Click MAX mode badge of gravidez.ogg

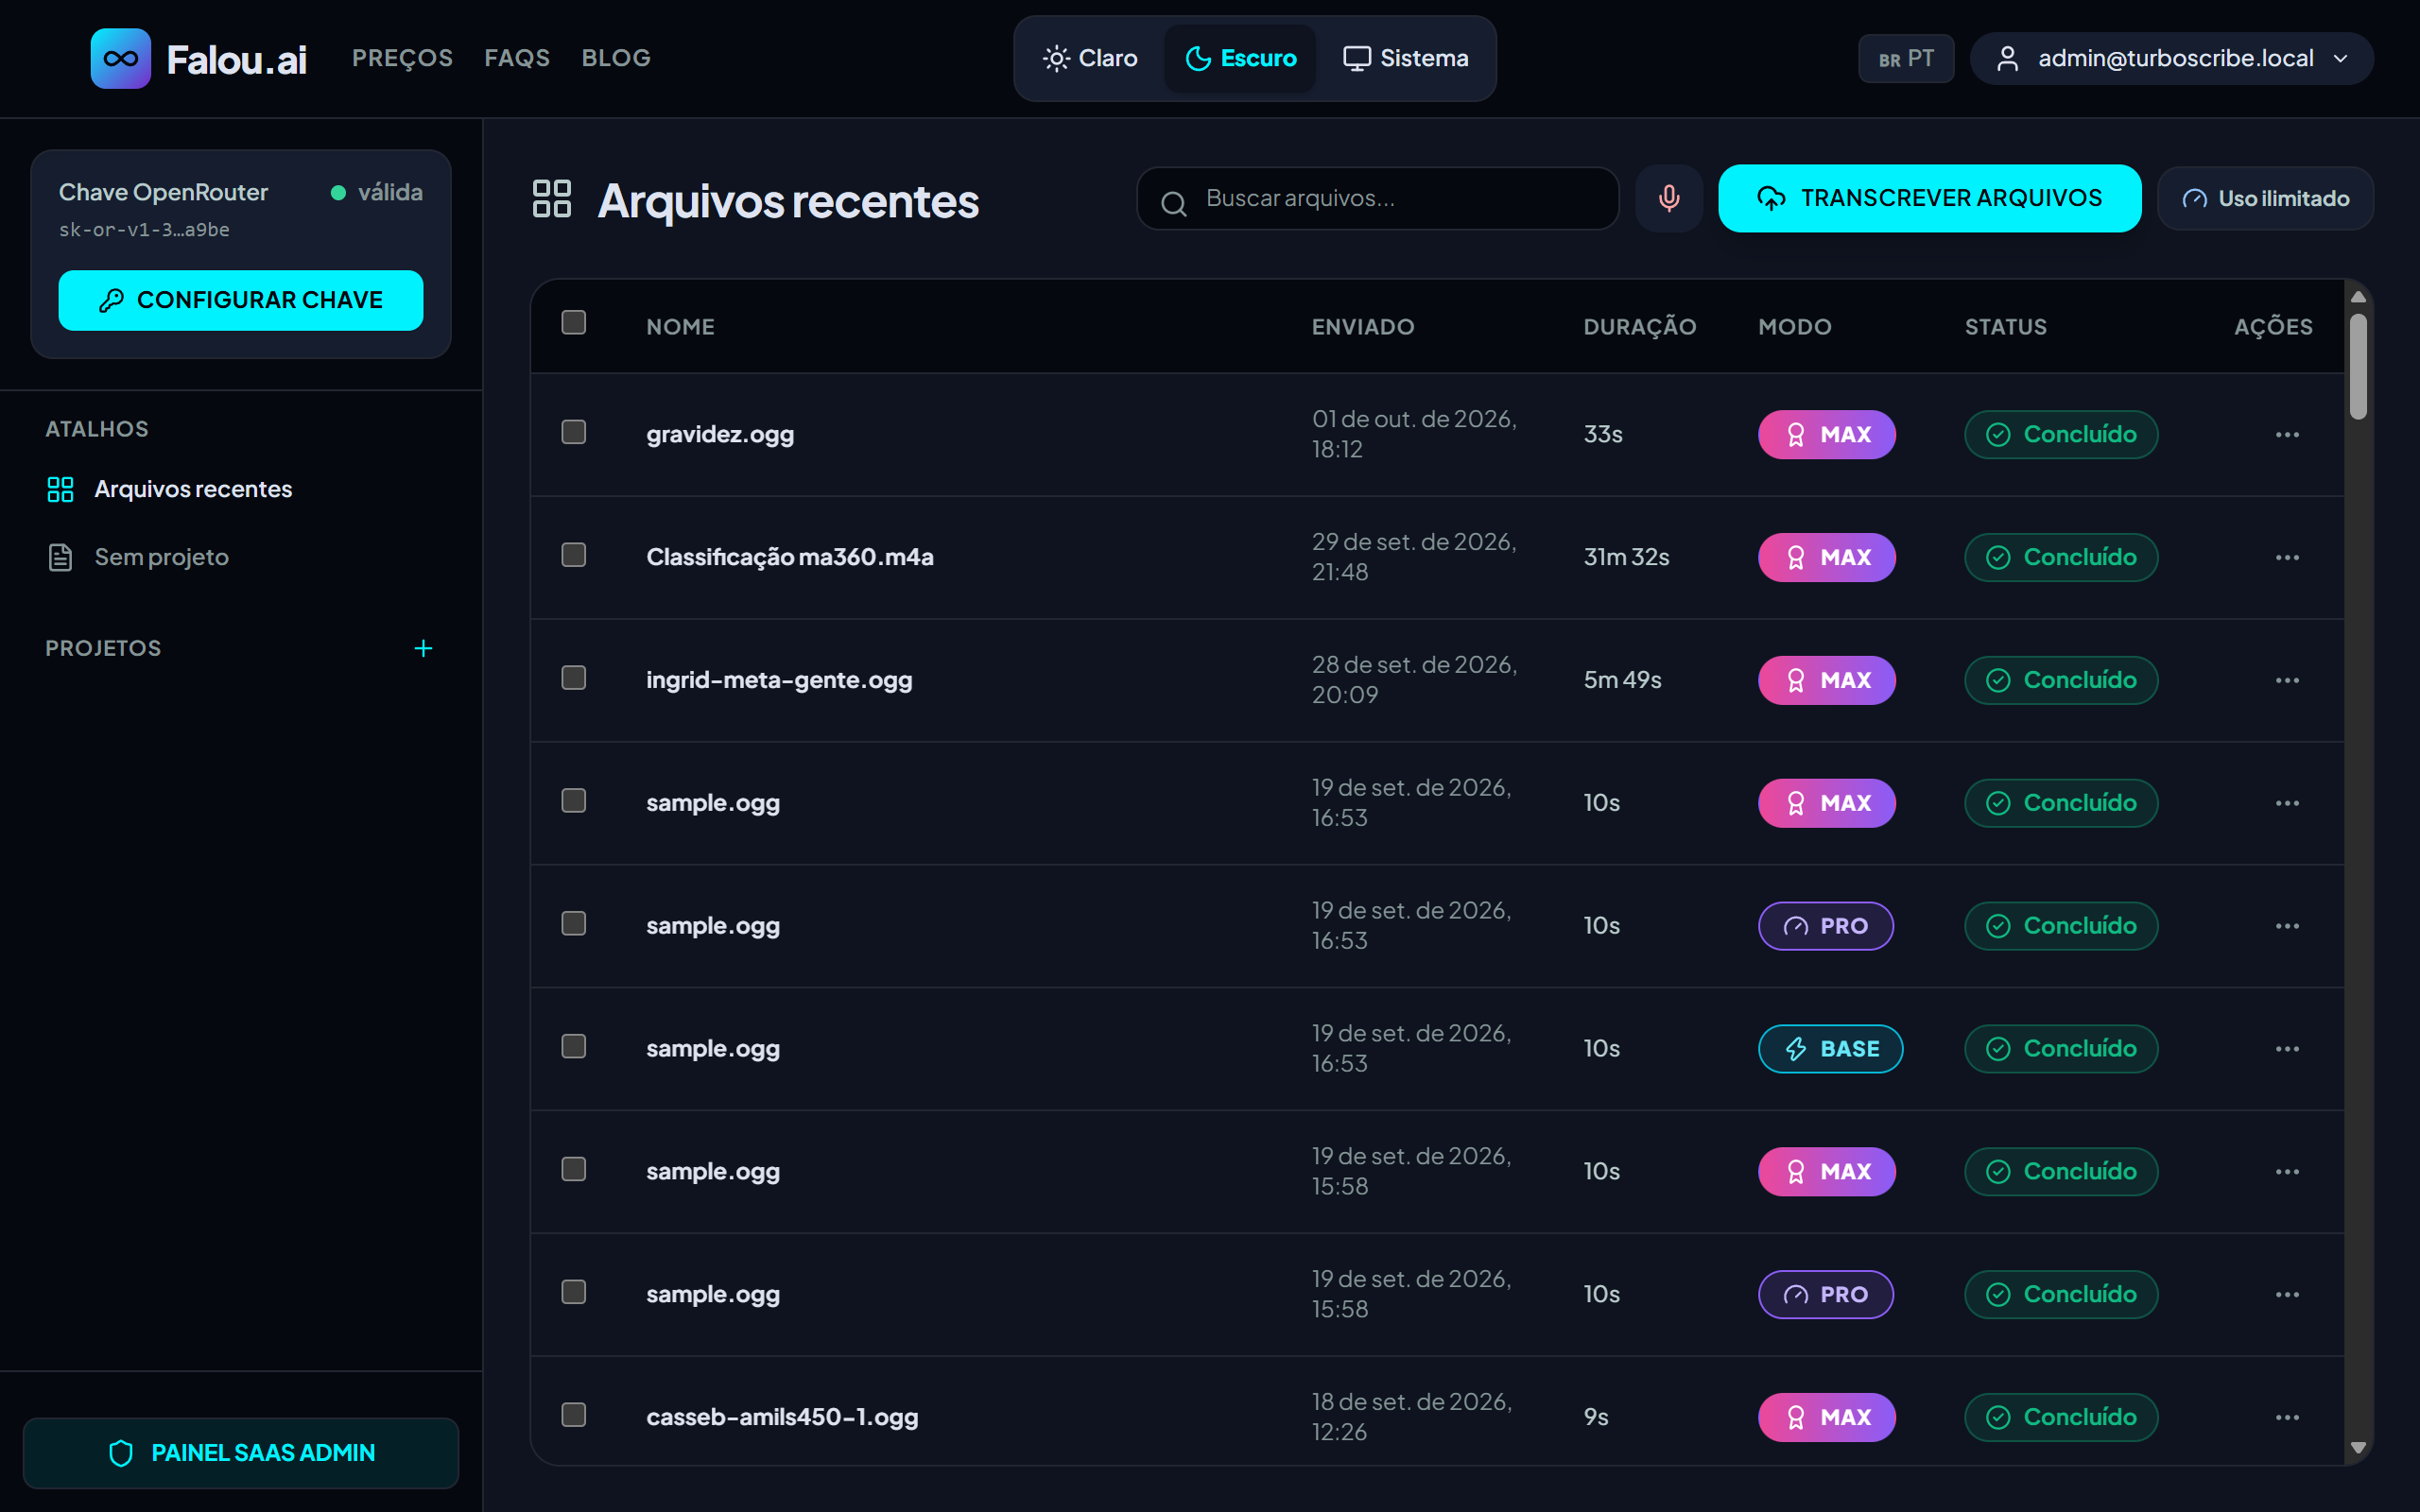[x=1826, y=434]
